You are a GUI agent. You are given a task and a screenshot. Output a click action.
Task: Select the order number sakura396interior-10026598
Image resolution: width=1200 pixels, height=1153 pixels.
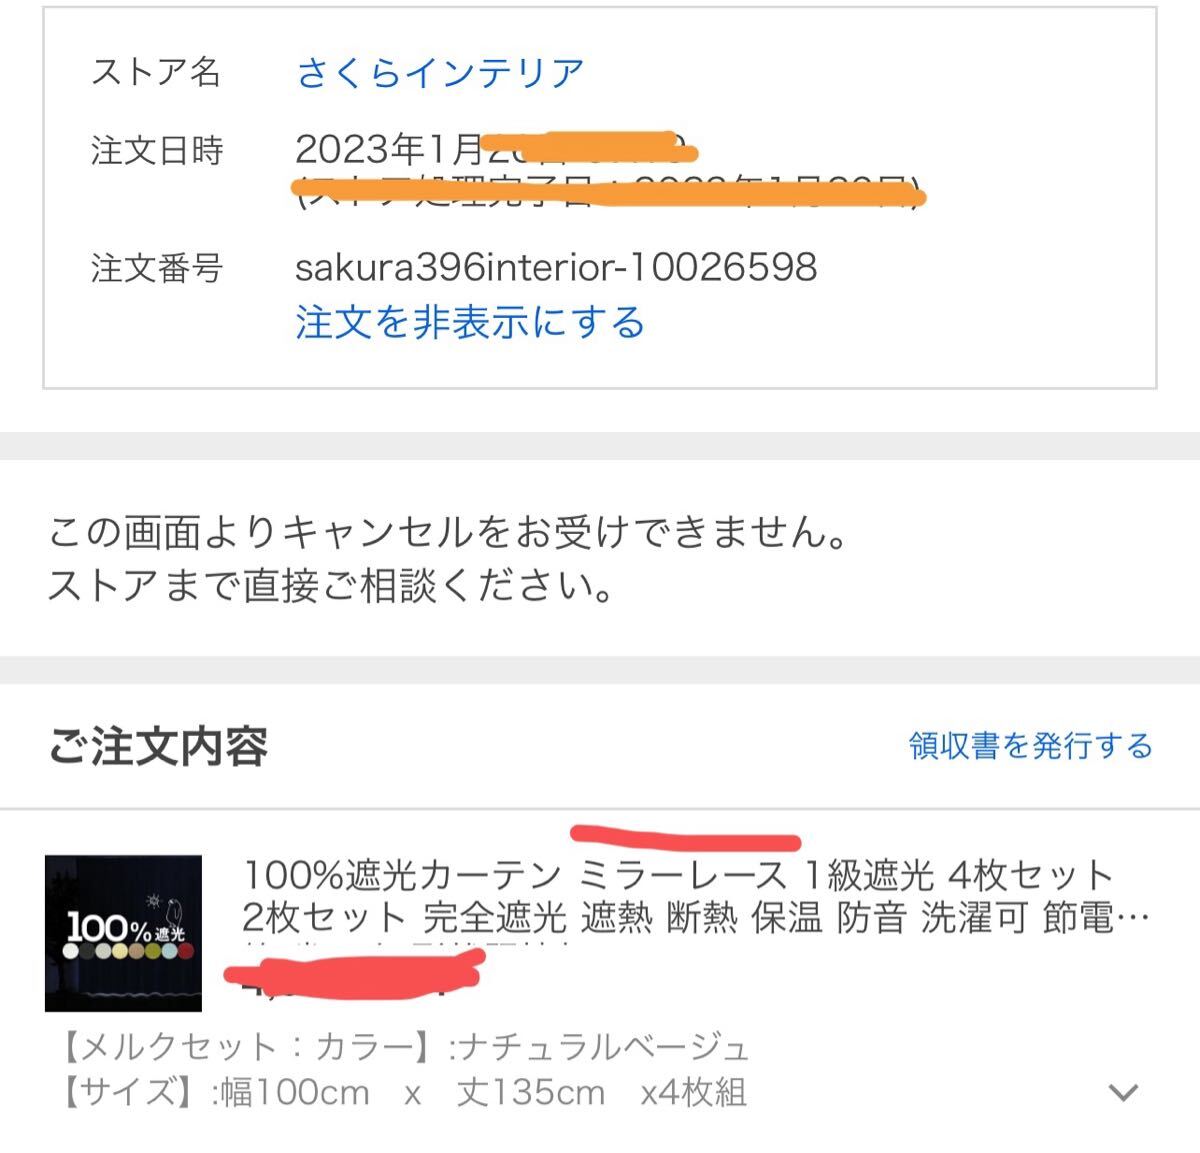point(556,267)
